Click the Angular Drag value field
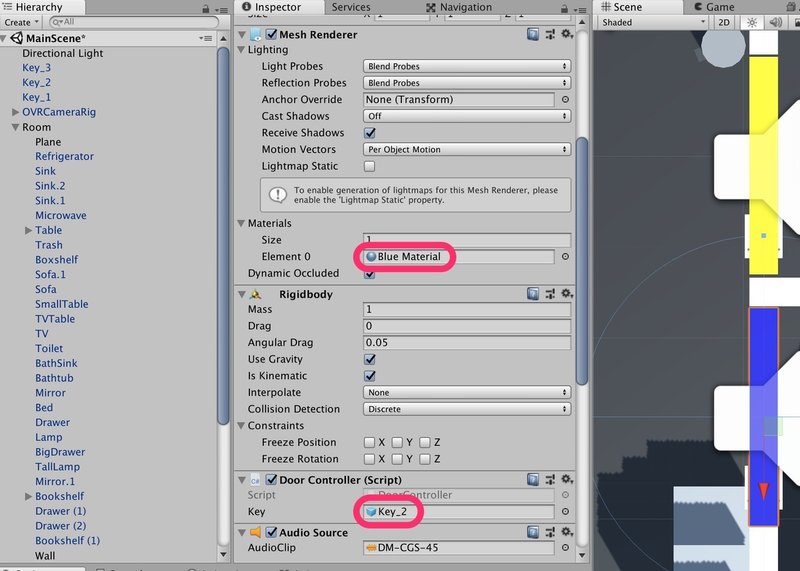This screenshot has height=571, width=800. (467, 342)
